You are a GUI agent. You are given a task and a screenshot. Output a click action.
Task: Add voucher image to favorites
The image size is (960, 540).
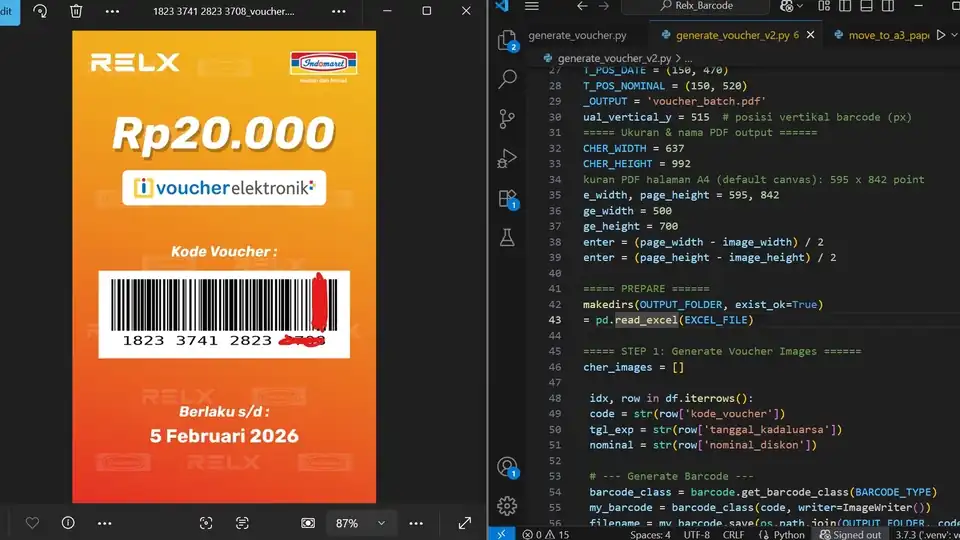point(32,523)
